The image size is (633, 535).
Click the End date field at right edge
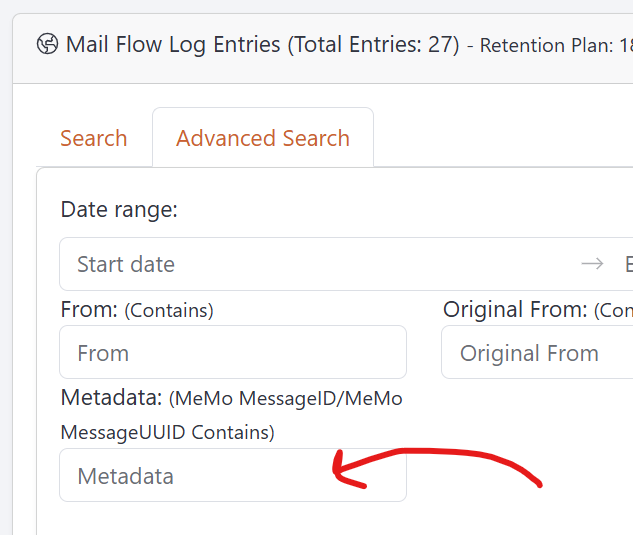coord(628,264)
